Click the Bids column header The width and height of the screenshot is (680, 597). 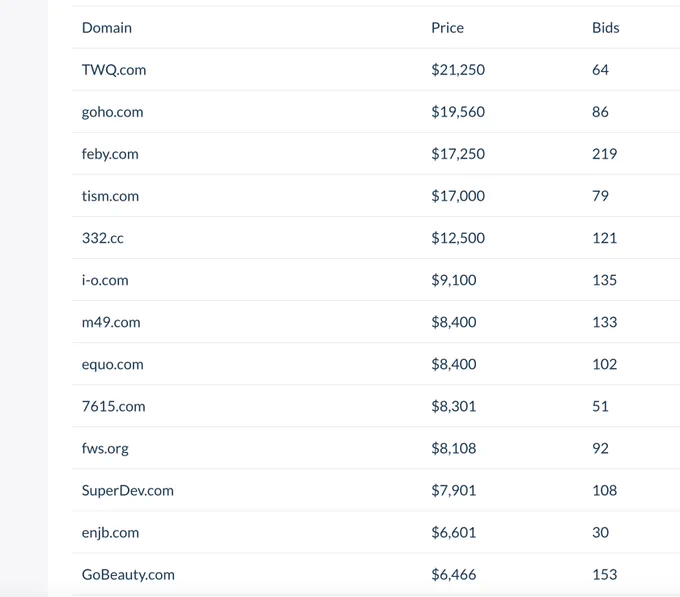coord(605,28)
